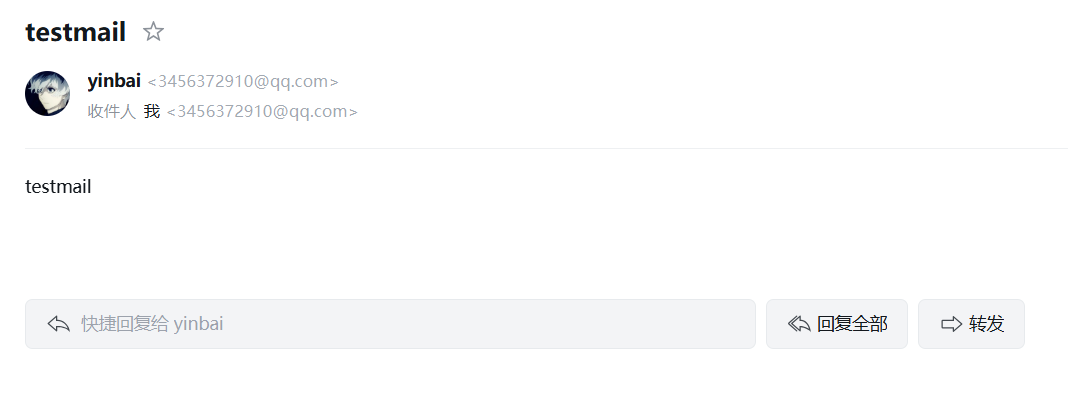Viewport: 1068px width, 404px height.
Task: Click the reply-all double arrow icon
Action: tap(799, 324)
